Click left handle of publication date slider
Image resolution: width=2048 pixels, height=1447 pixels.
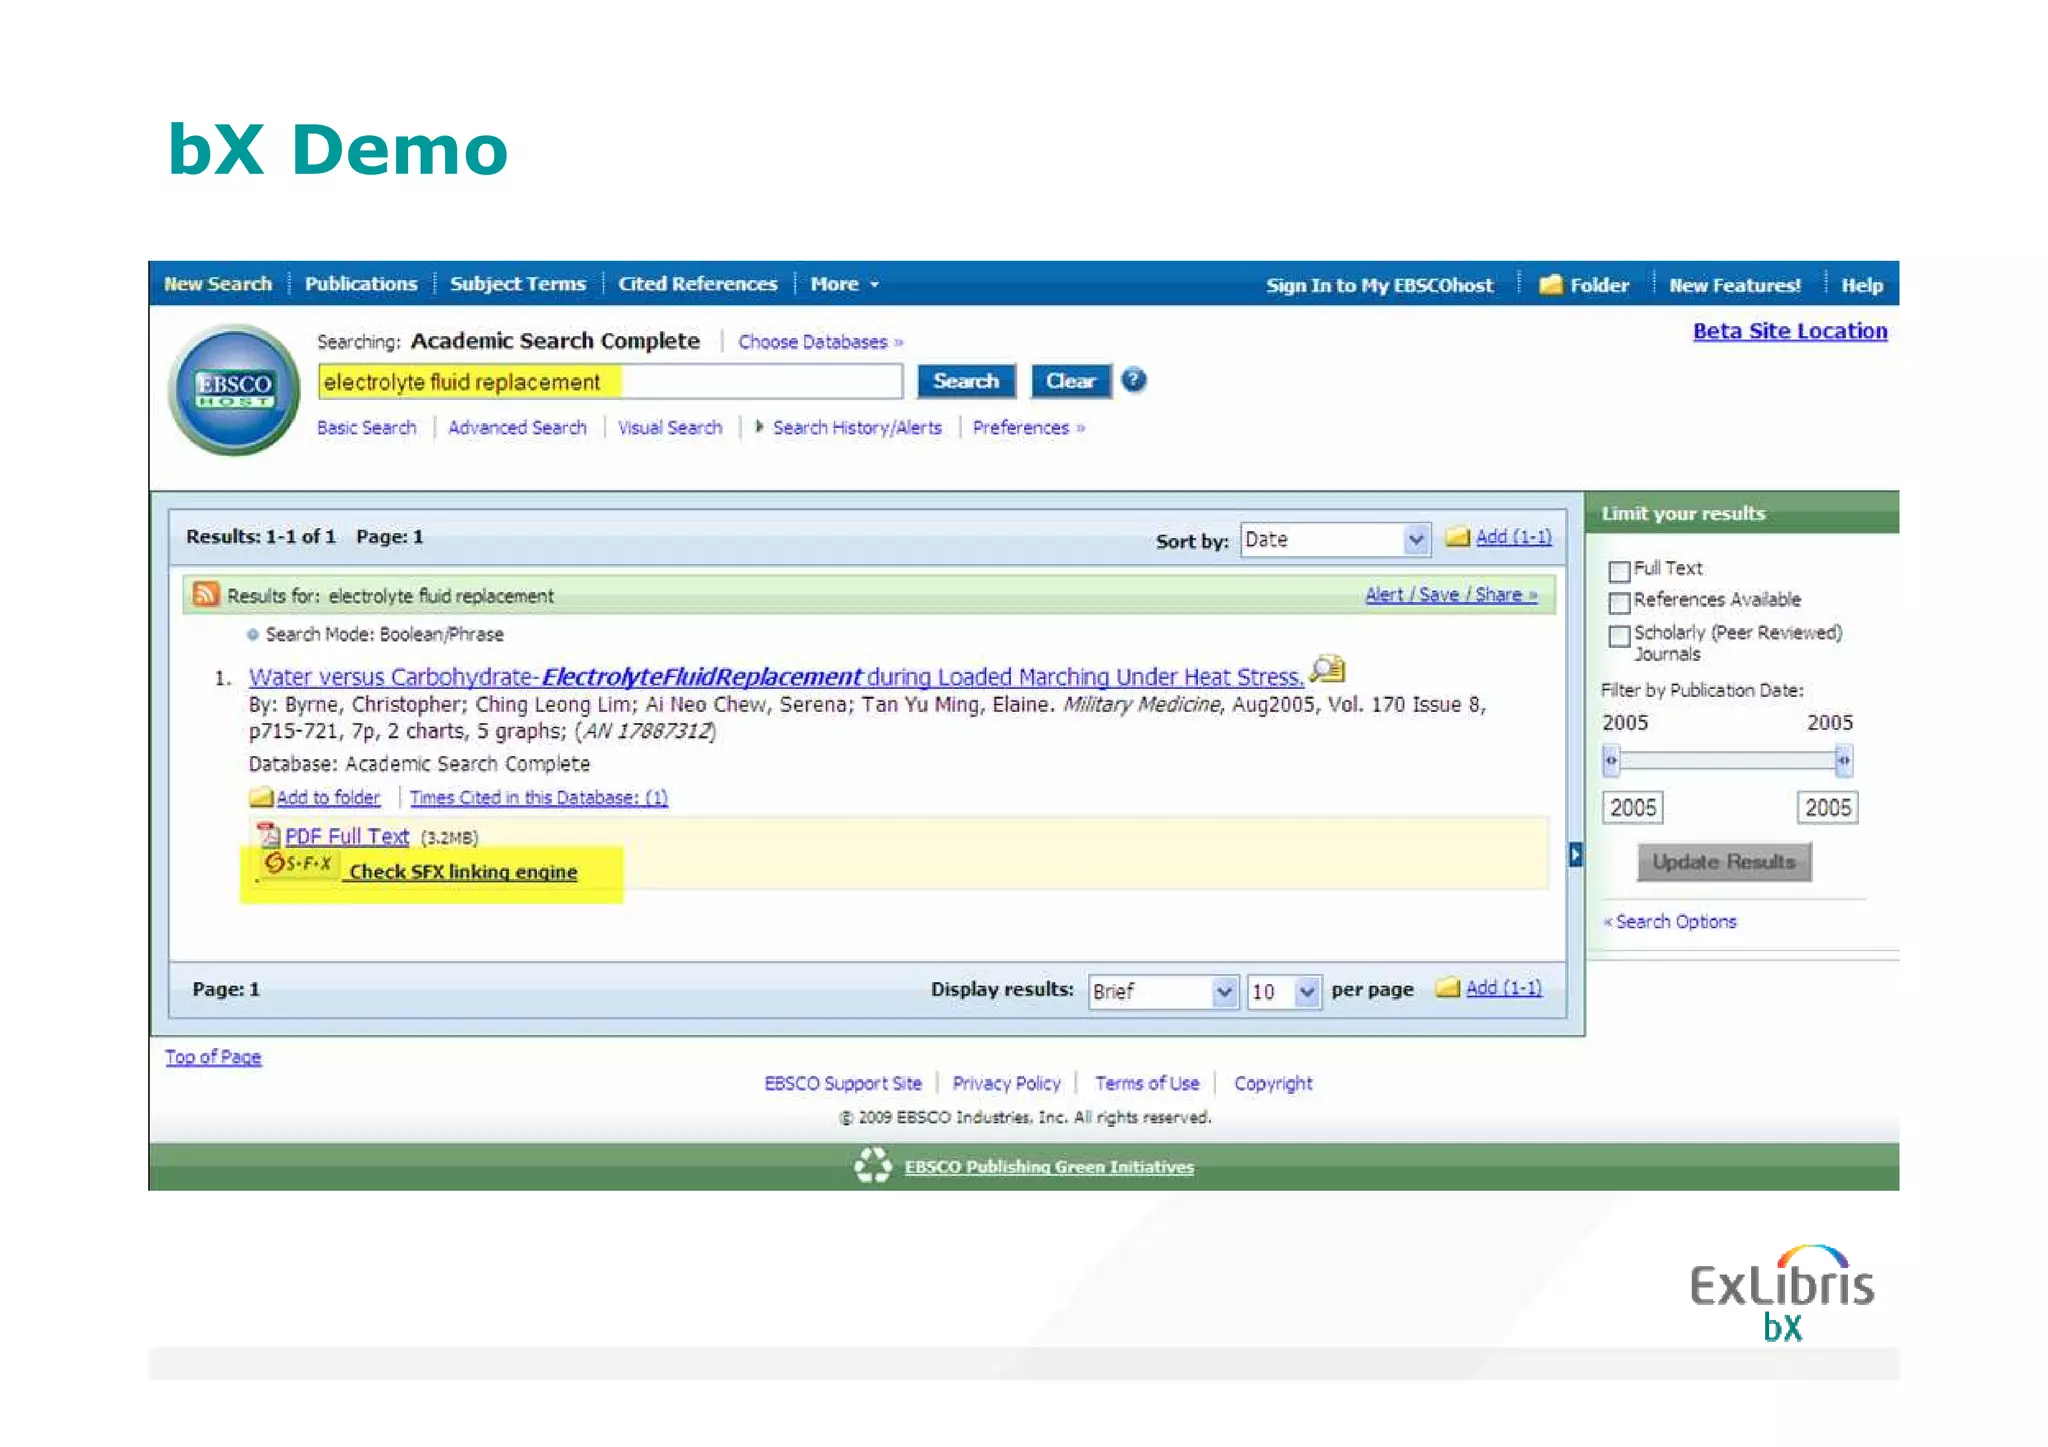click(x=1611, y=760)
